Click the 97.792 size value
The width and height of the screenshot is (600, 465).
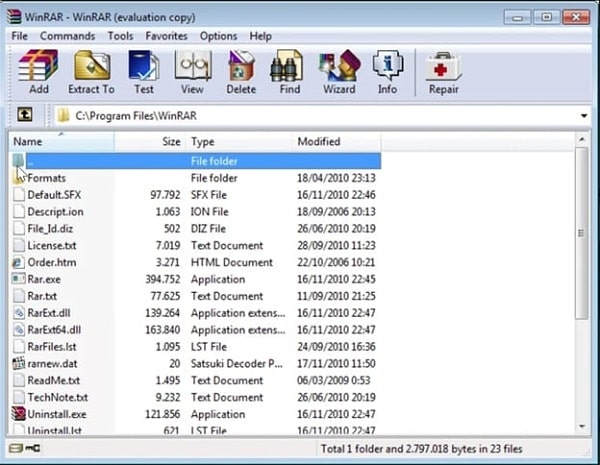tap(165, 195)
